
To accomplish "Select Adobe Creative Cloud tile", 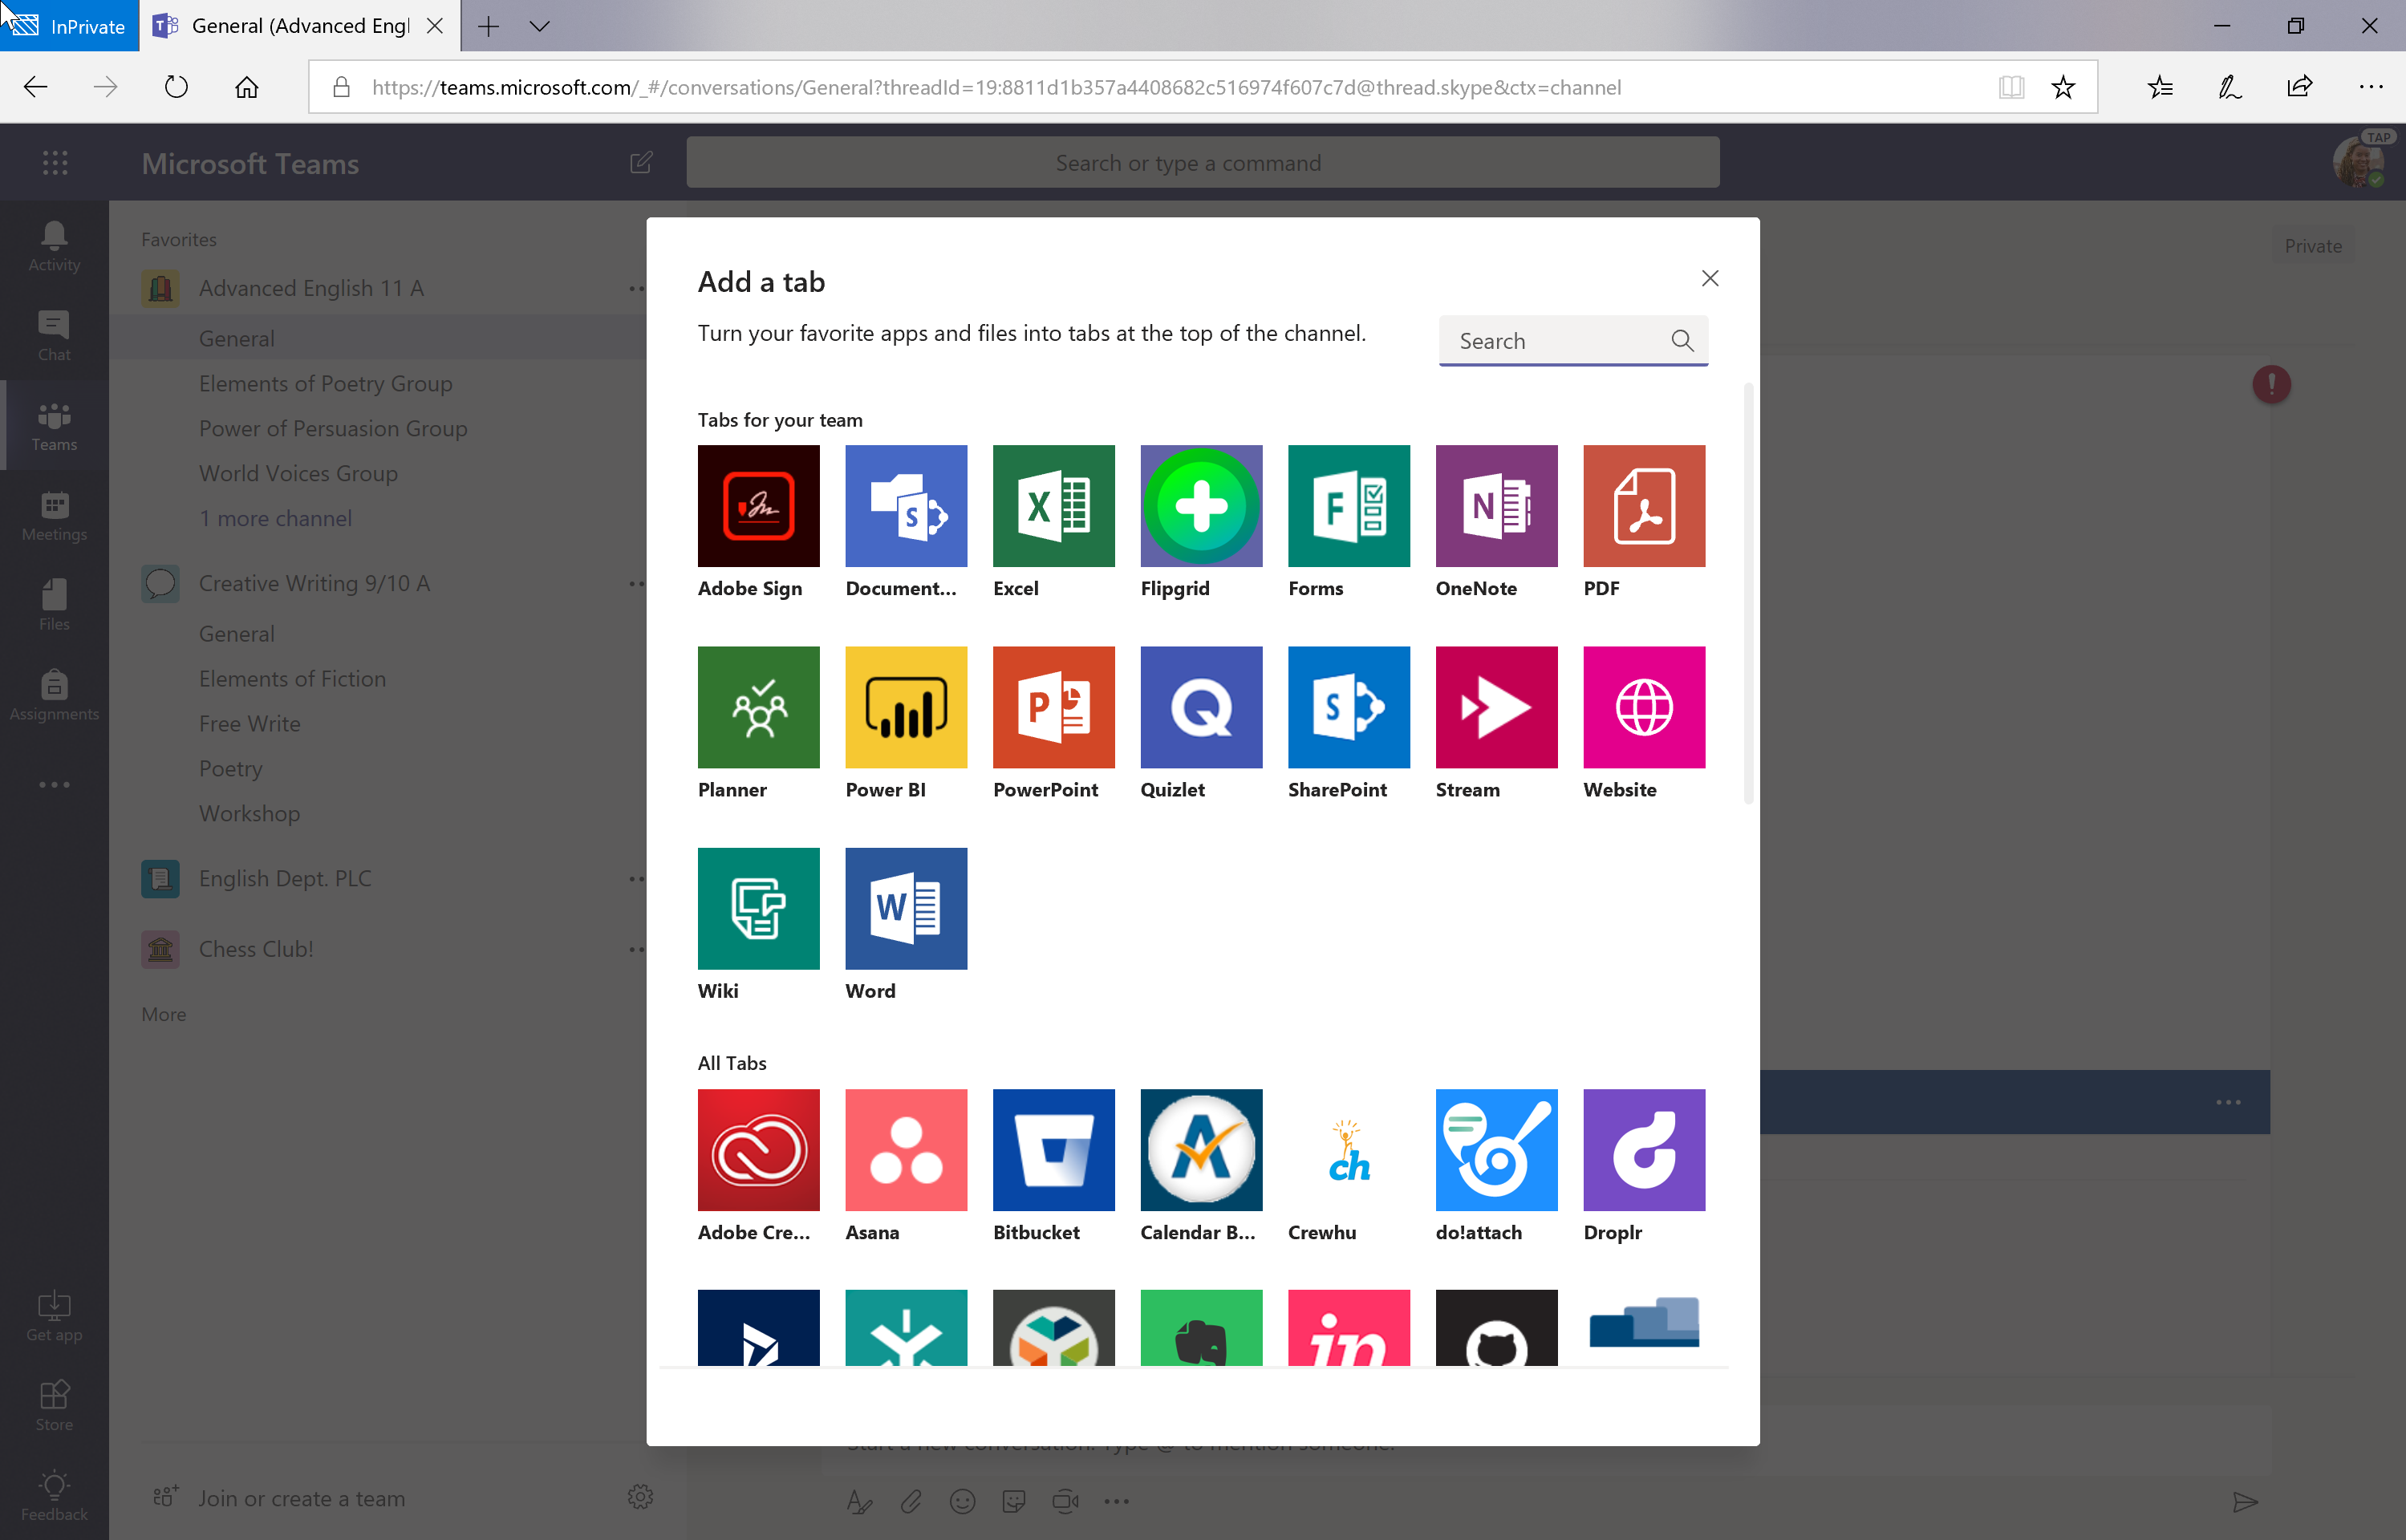I will [x=758, y=1150].
